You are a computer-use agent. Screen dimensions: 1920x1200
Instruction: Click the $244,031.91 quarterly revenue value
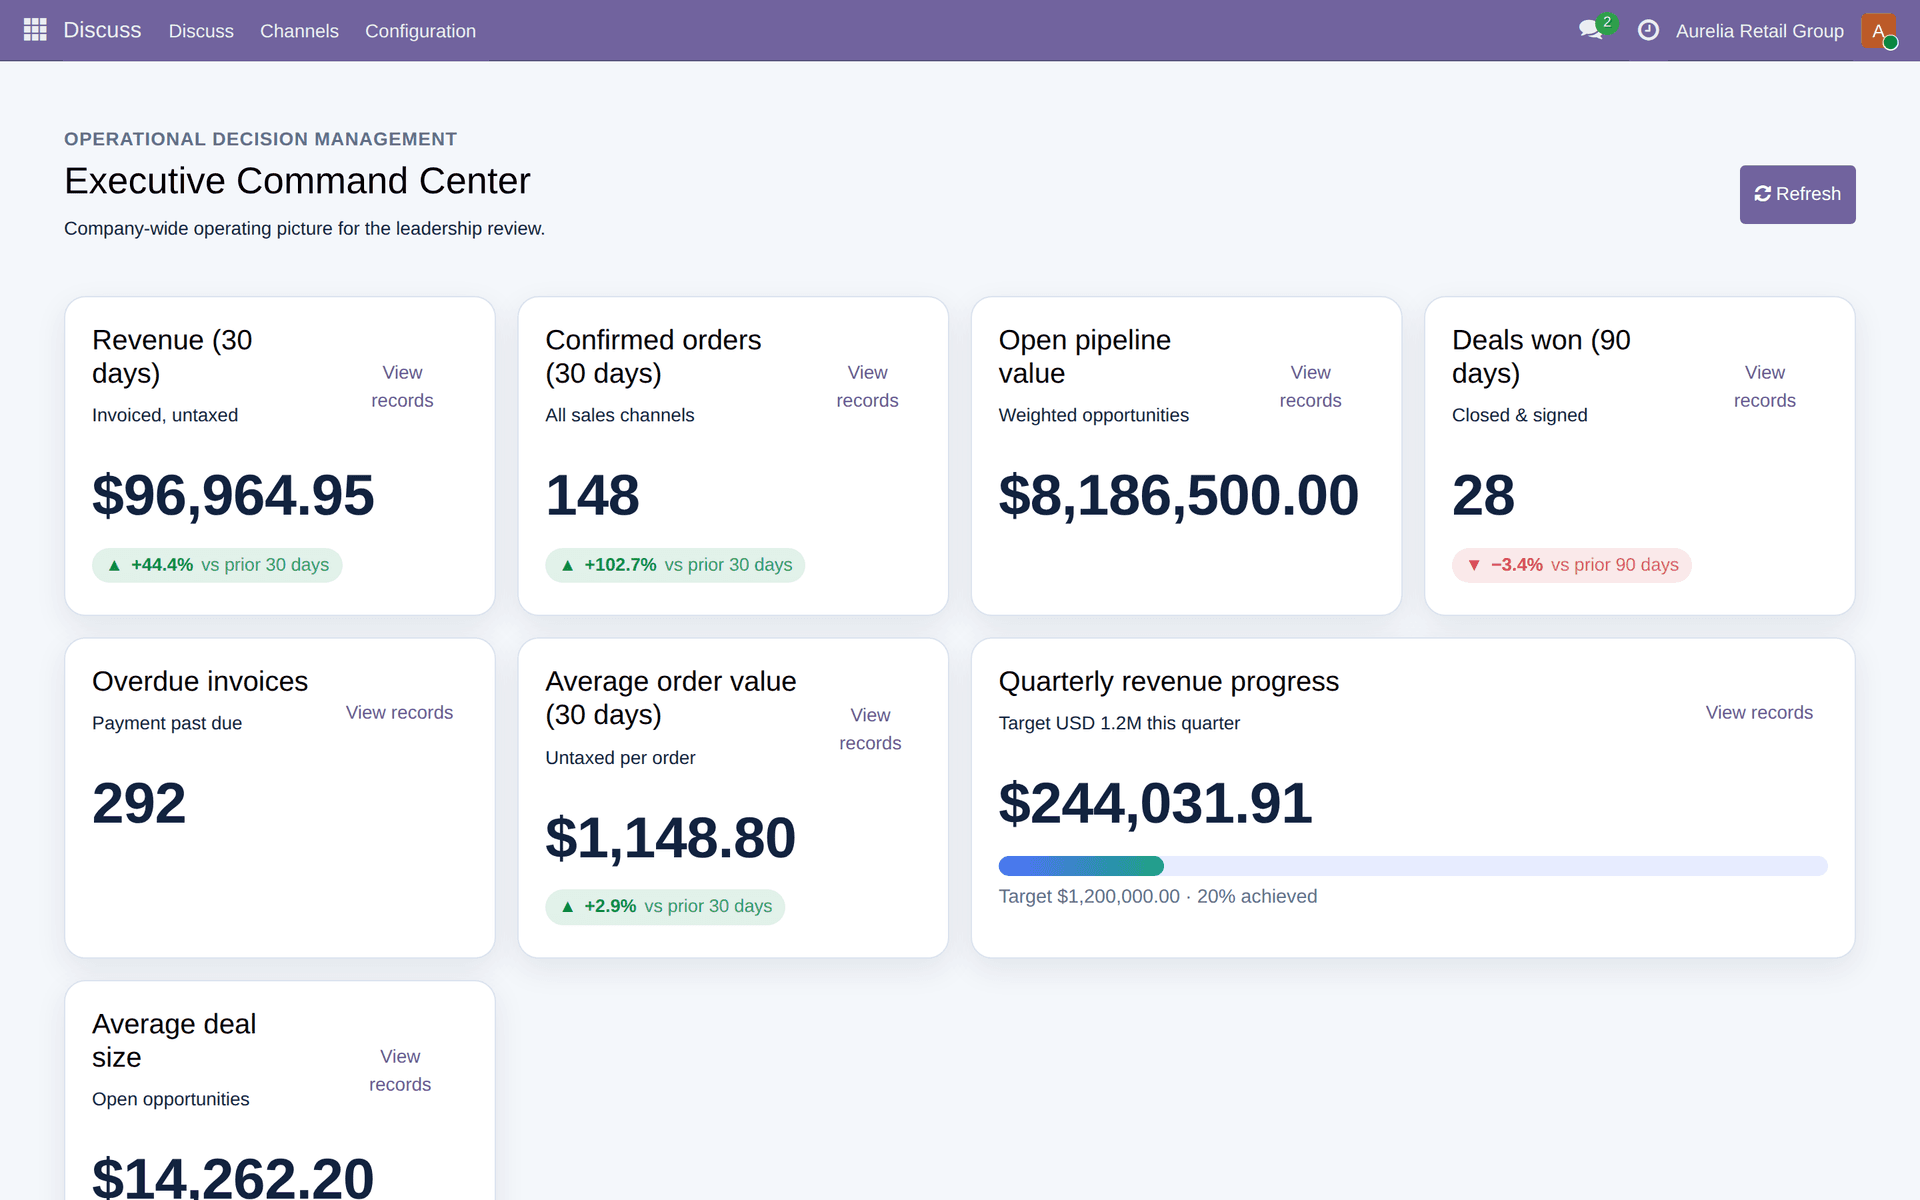coord(1155,803)
